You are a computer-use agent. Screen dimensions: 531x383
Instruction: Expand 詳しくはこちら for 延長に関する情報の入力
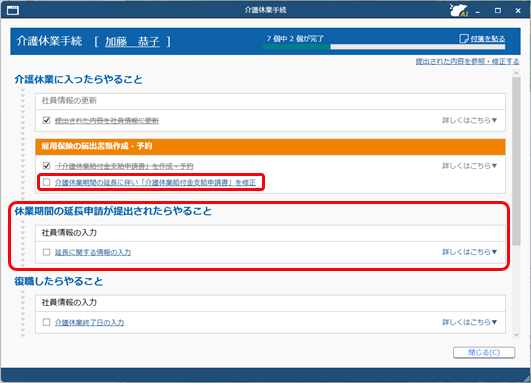point(469,252)
